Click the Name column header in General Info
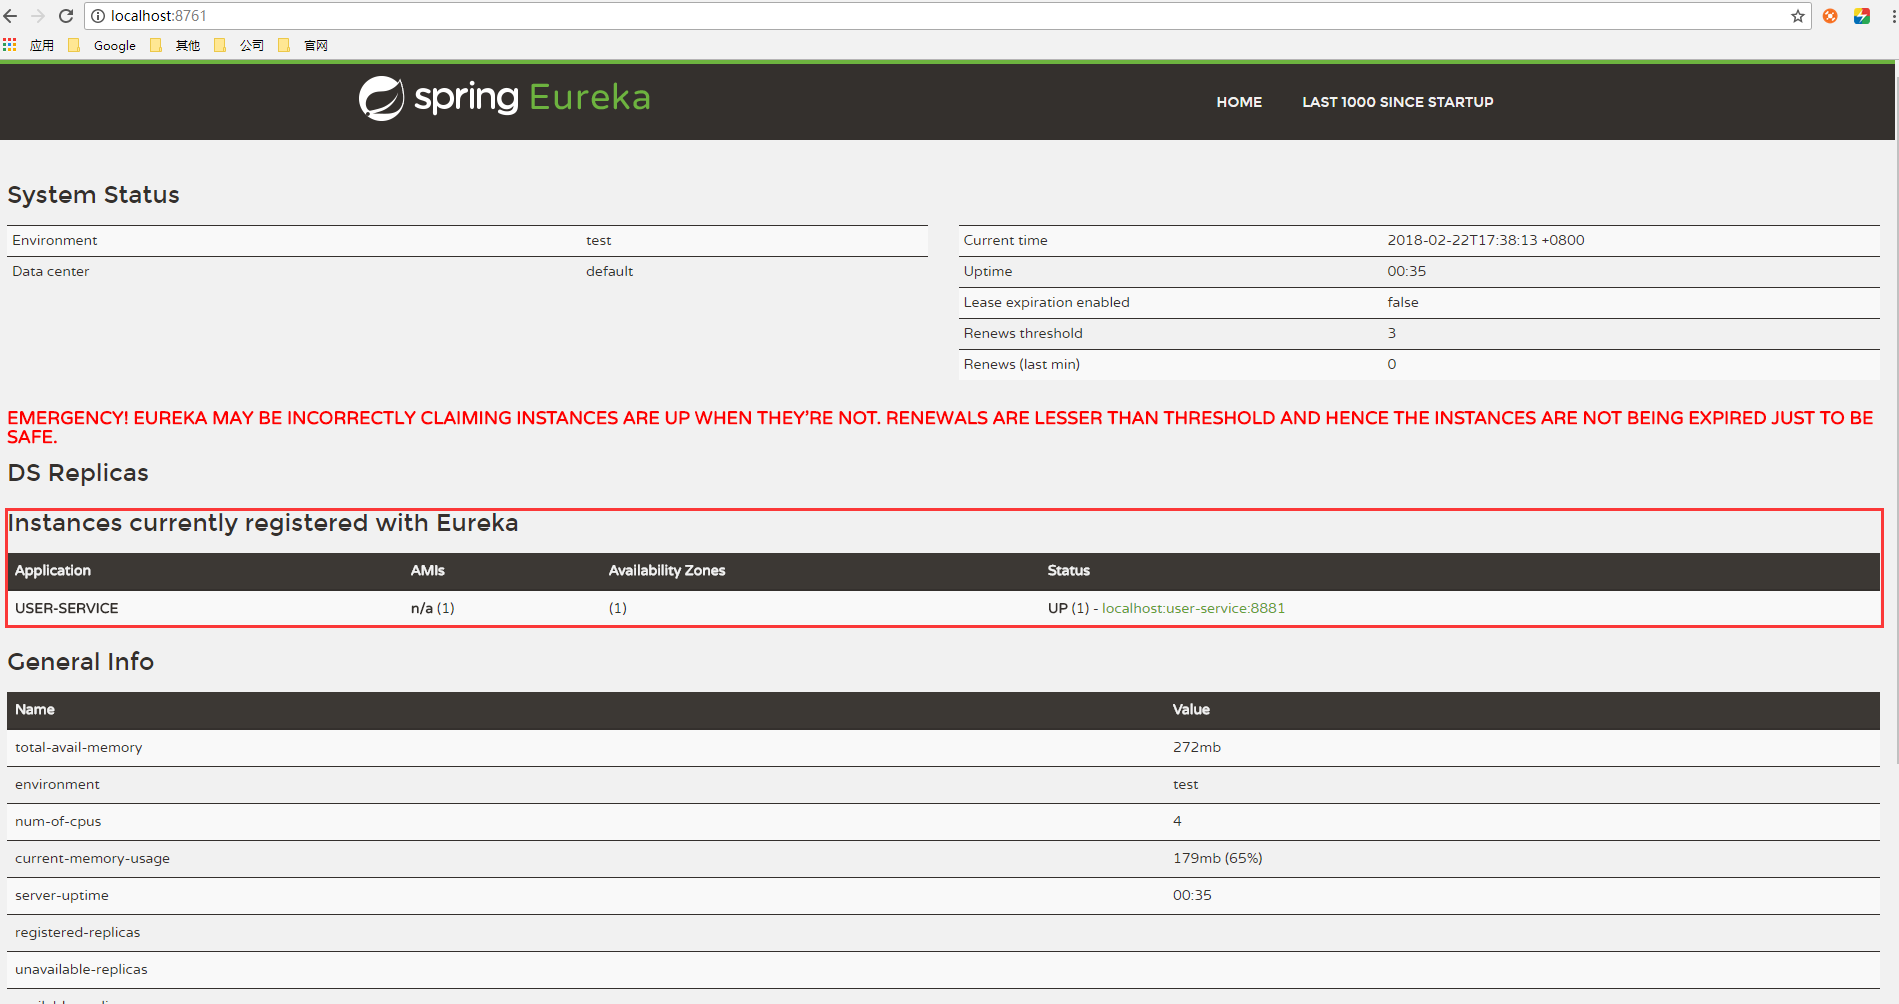 (x=35, y=709)
